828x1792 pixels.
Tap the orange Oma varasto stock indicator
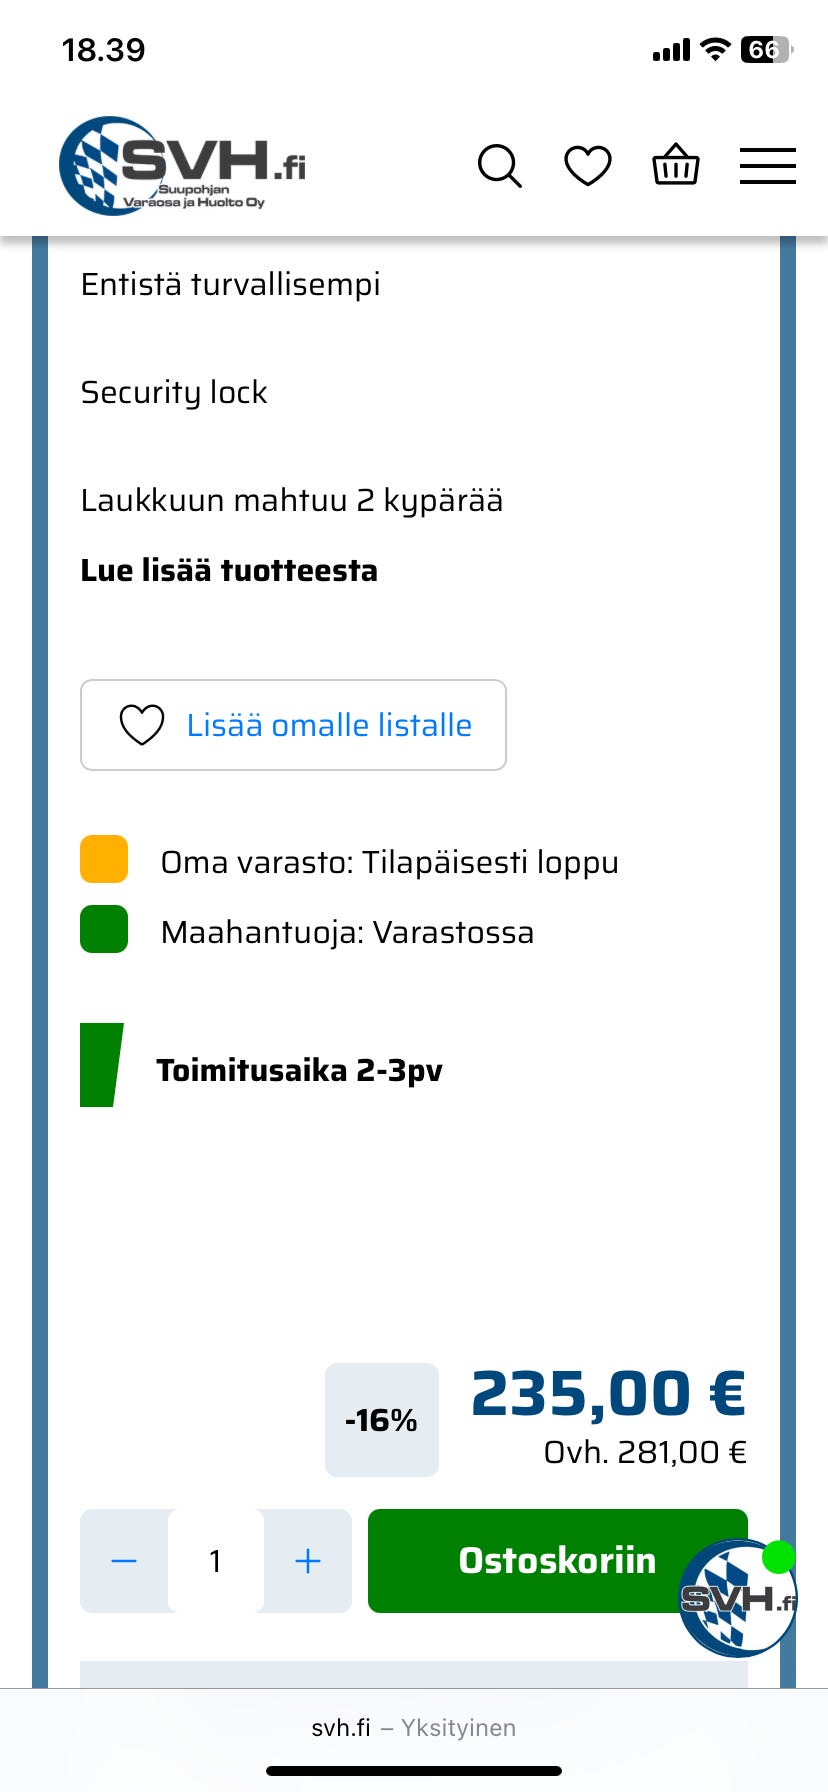[x=103, y=860]
